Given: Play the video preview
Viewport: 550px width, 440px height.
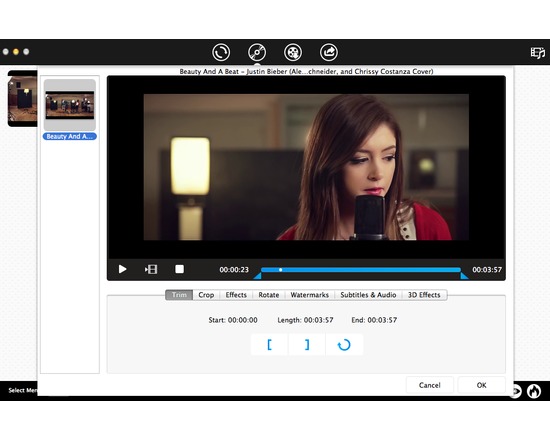Looking at the screenshot, I should tap(122, 269).
